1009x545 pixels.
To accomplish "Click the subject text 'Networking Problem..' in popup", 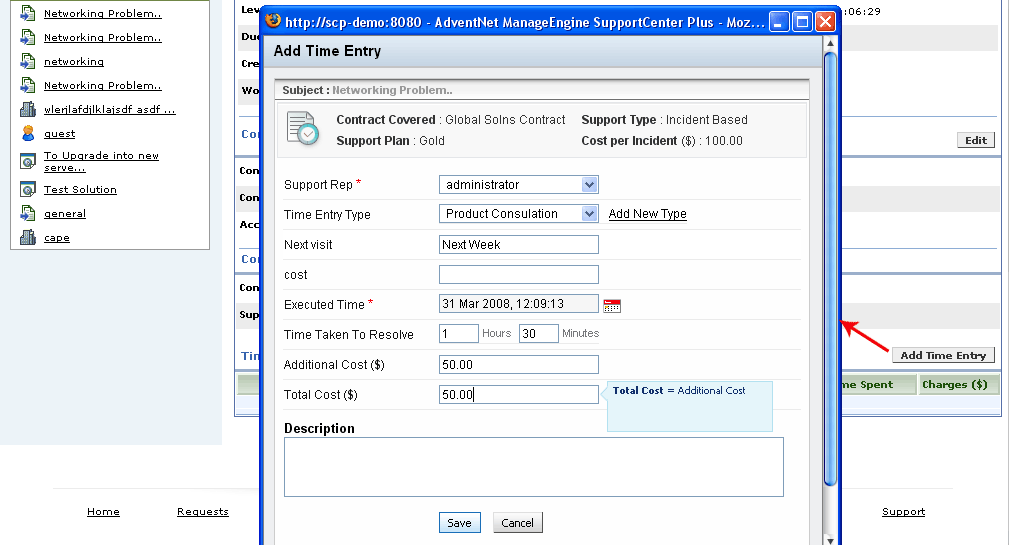I will click(x=392, y=90).
